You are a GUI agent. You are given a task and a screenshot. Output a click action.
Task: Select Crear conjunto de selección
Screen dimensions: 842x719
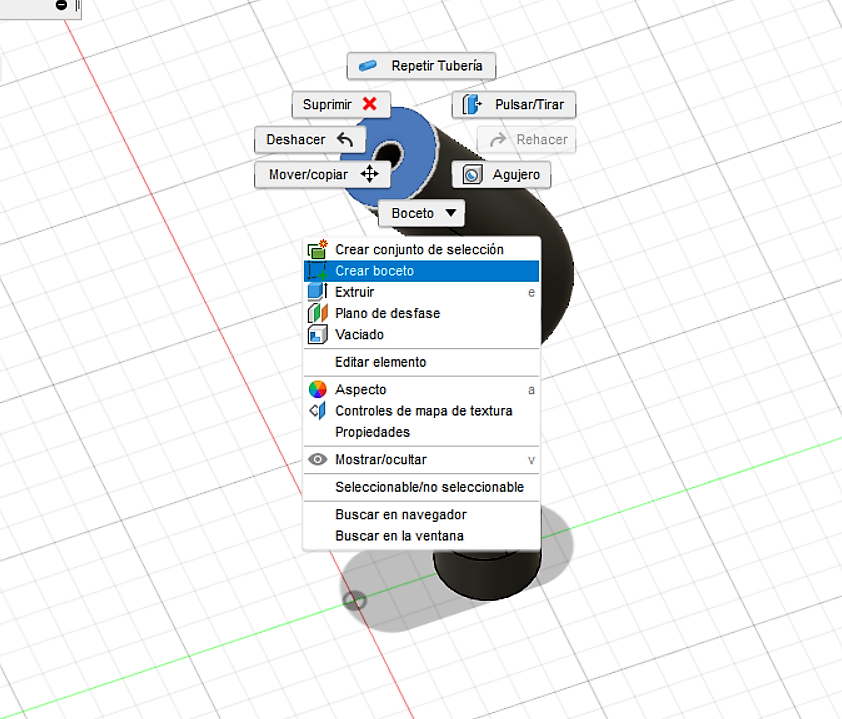coord(422,250)
